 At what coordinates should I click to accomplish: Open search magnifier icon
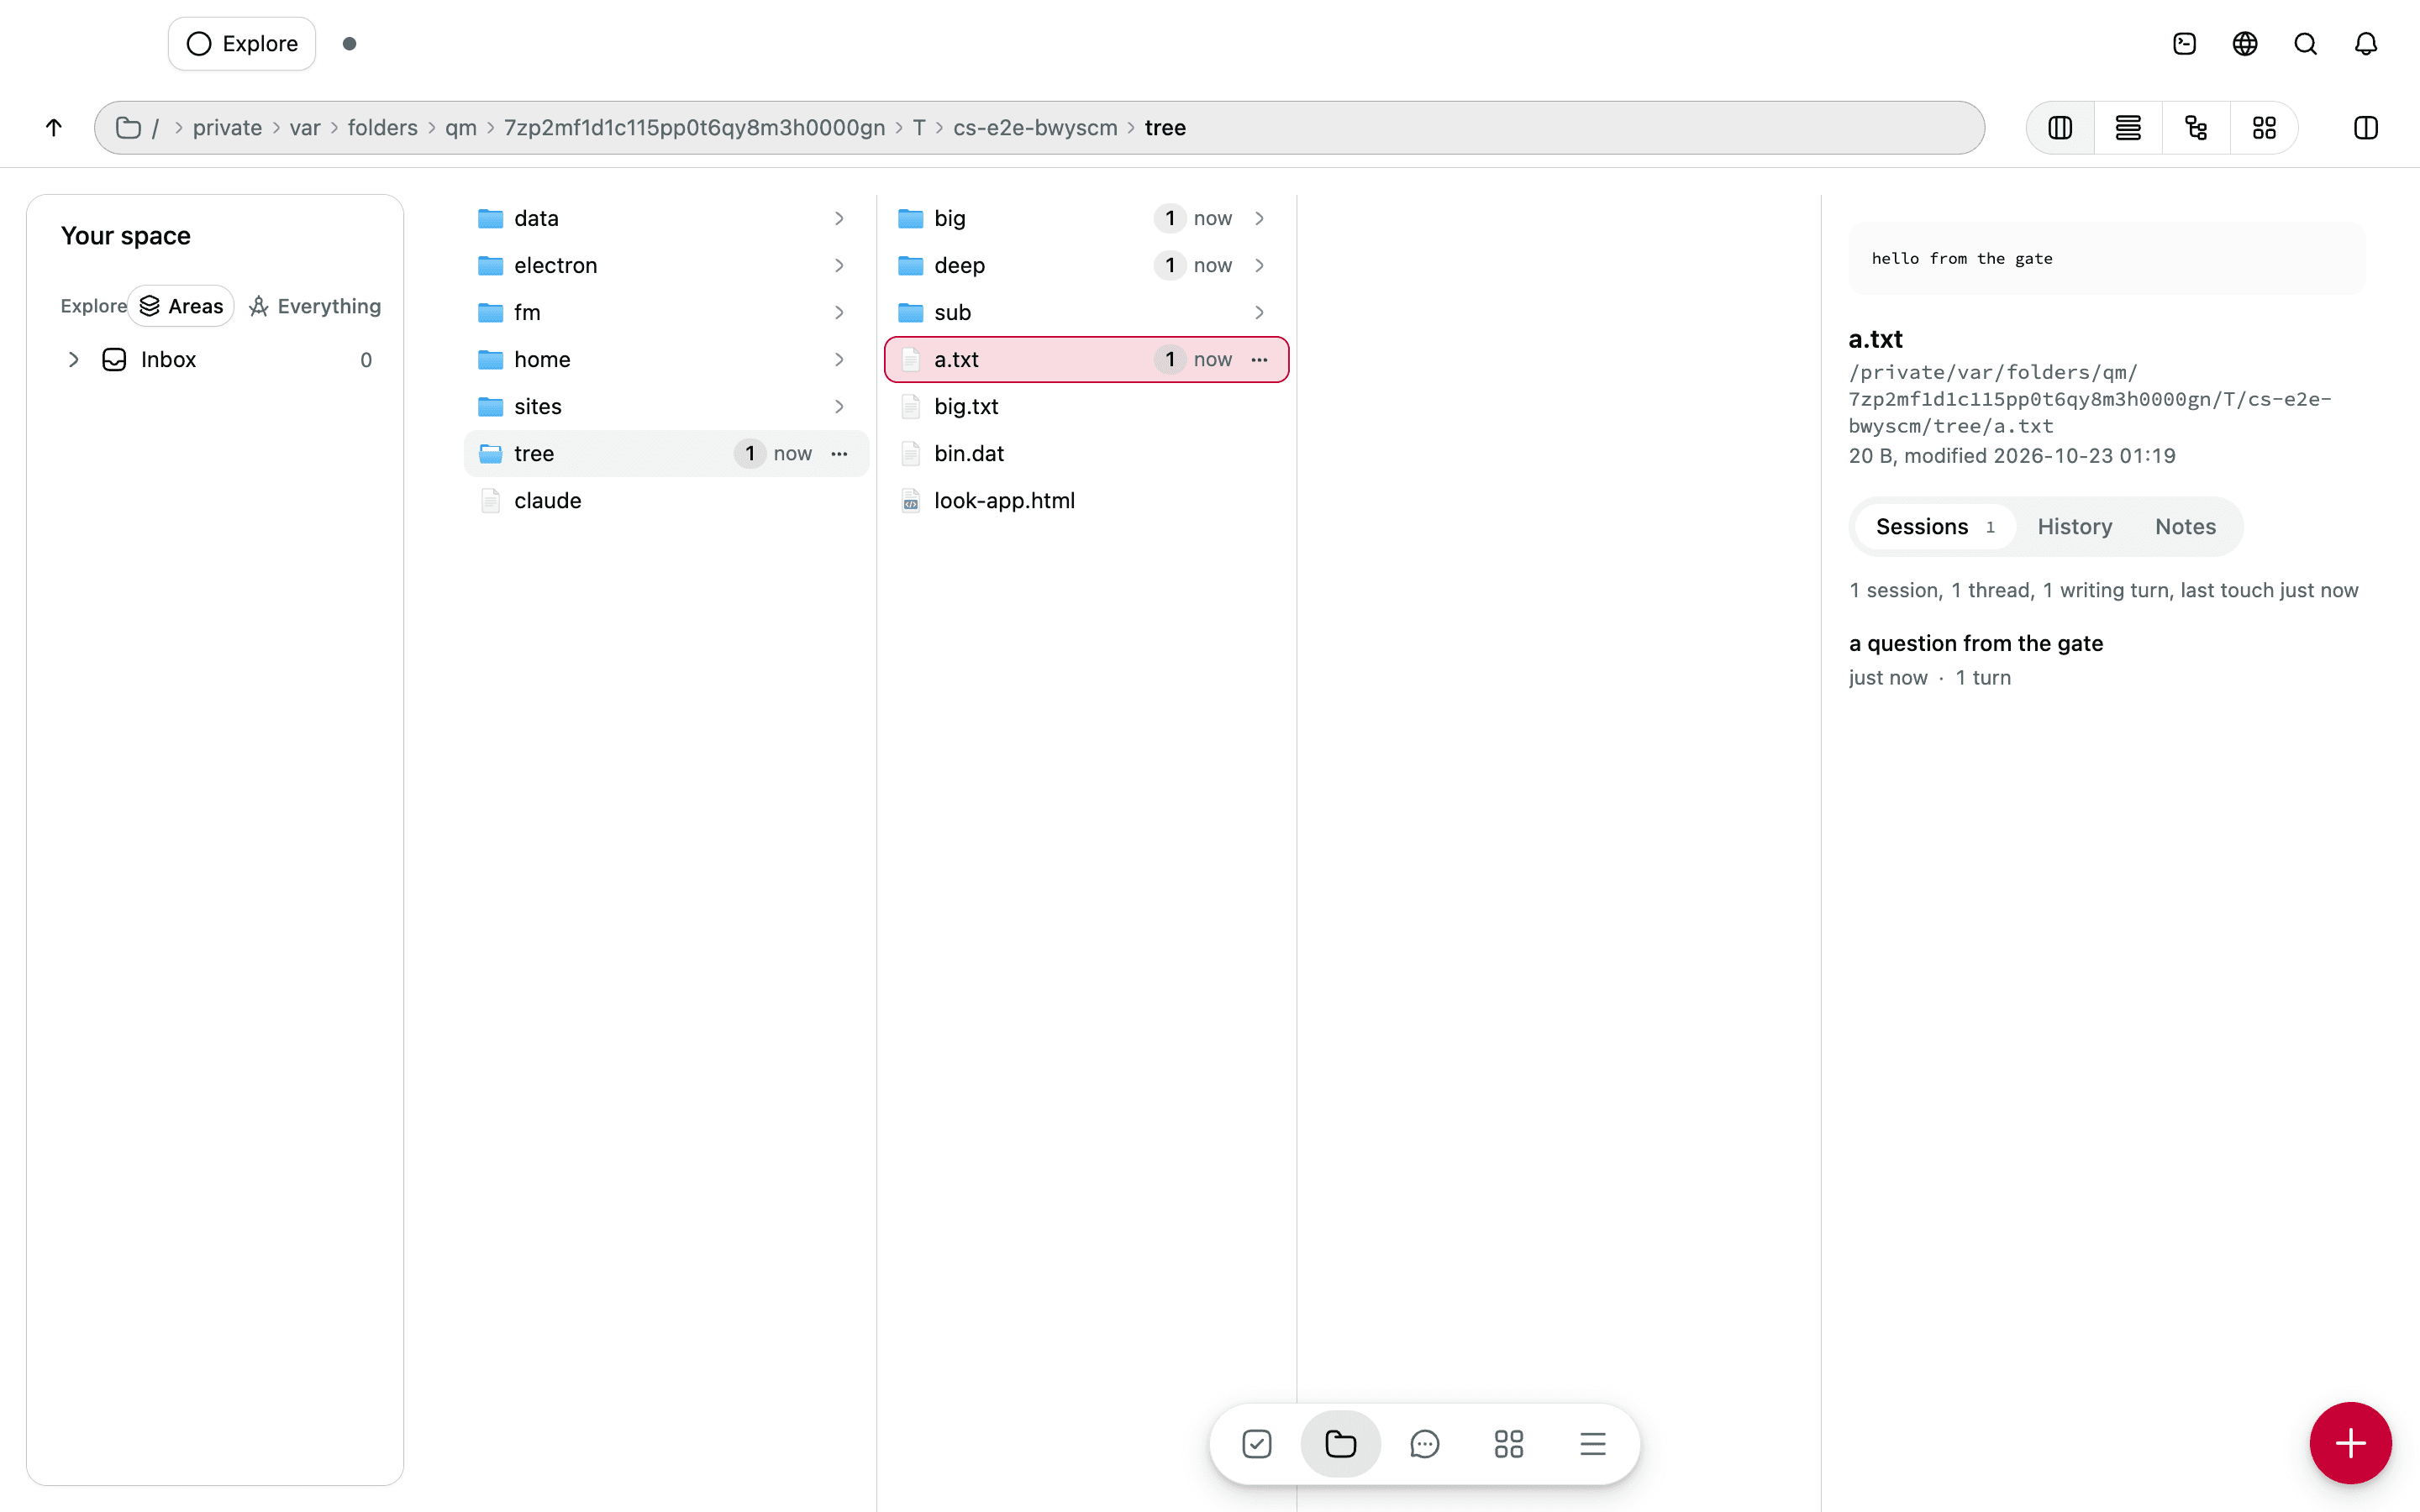pyautogui.click(x=2305, y=44)
